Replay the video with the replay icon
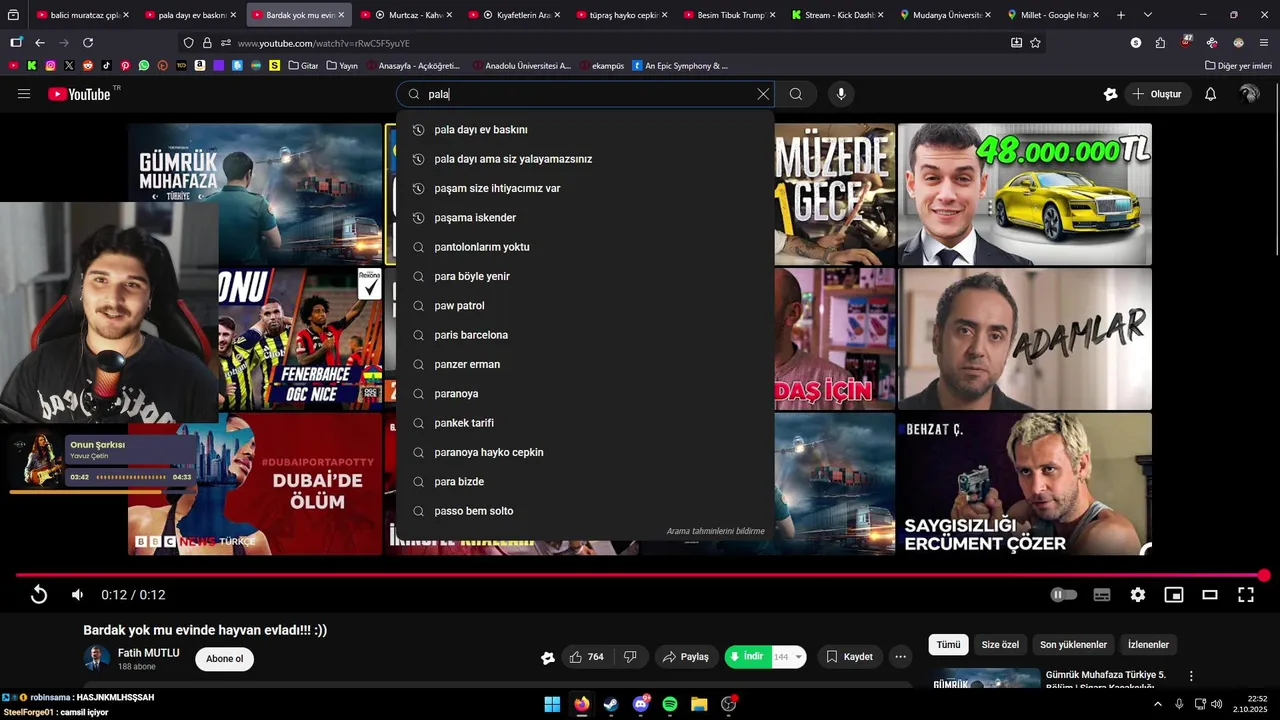The image size is (1280, 720). point(38,595)
